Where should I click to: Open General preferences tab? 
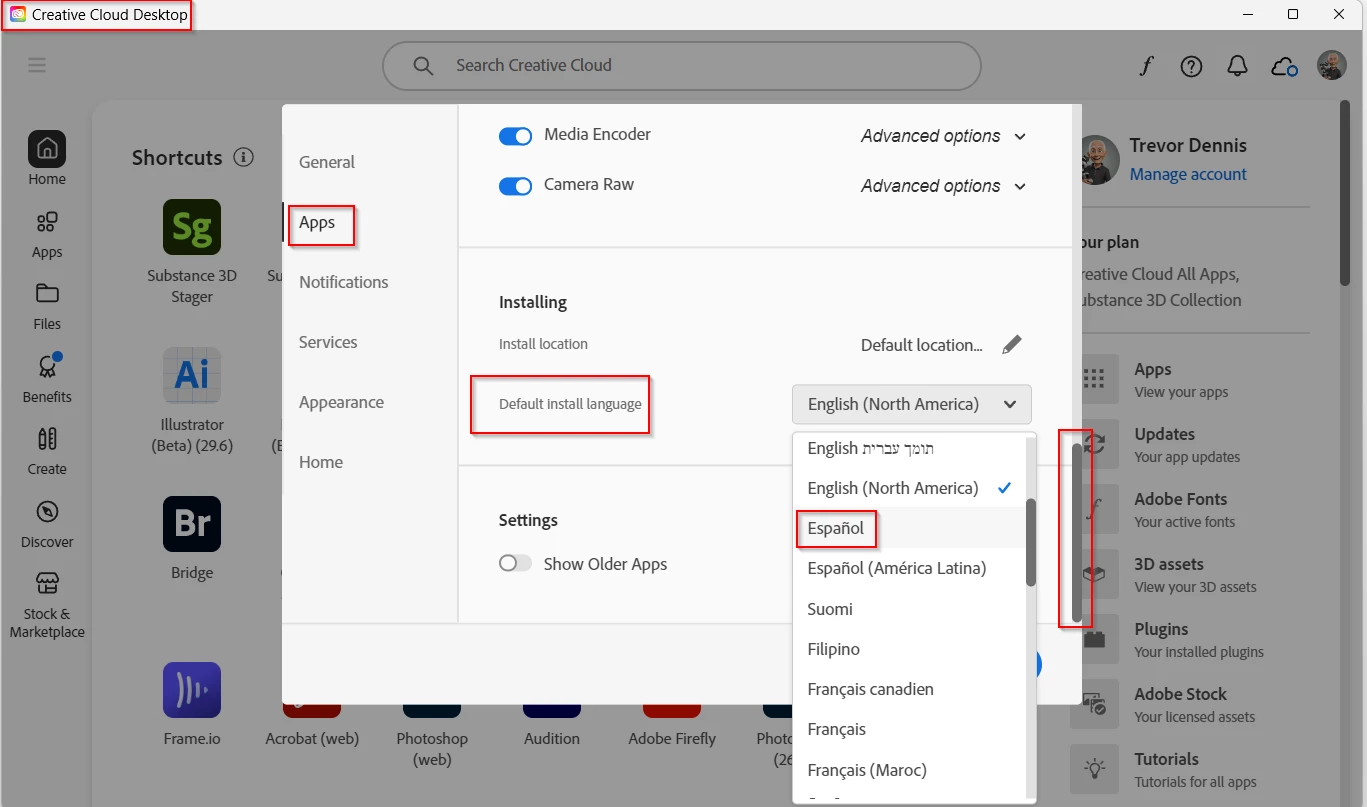pyautogui.click(x=327, y=162)
